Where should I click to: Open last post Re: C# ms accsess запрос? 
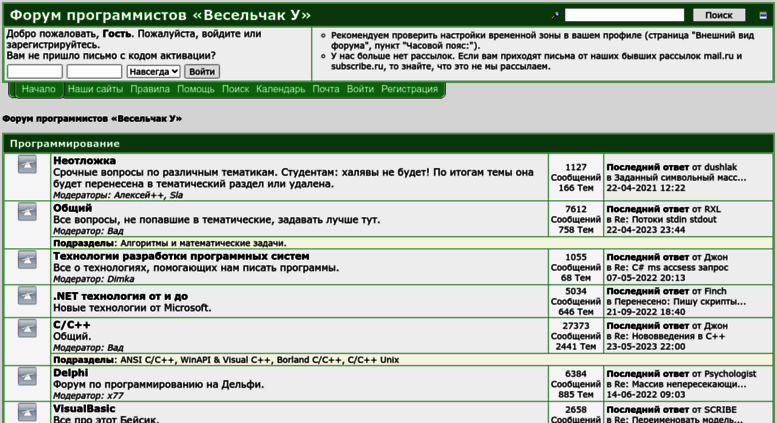[x=671, y=267]
